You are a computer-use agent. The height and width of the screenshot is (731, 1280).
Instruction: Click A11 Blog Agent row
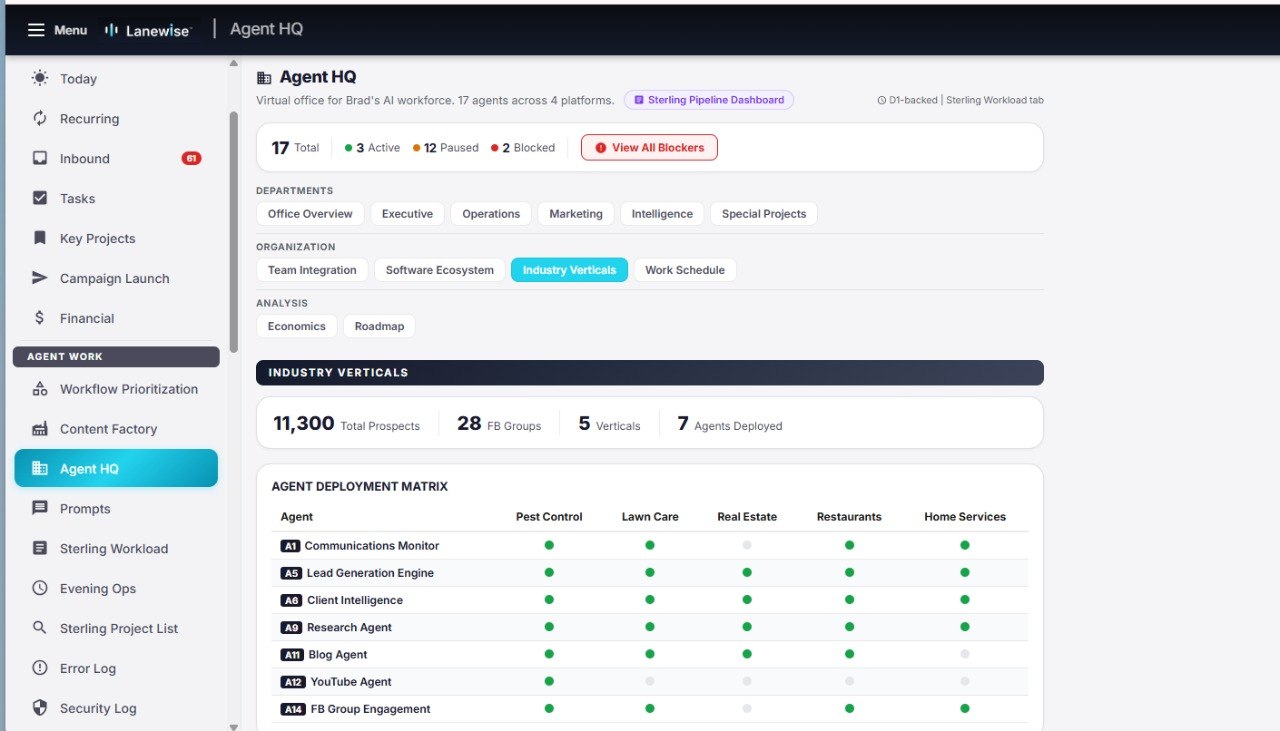pyautogui.click(x=650, y=654)
